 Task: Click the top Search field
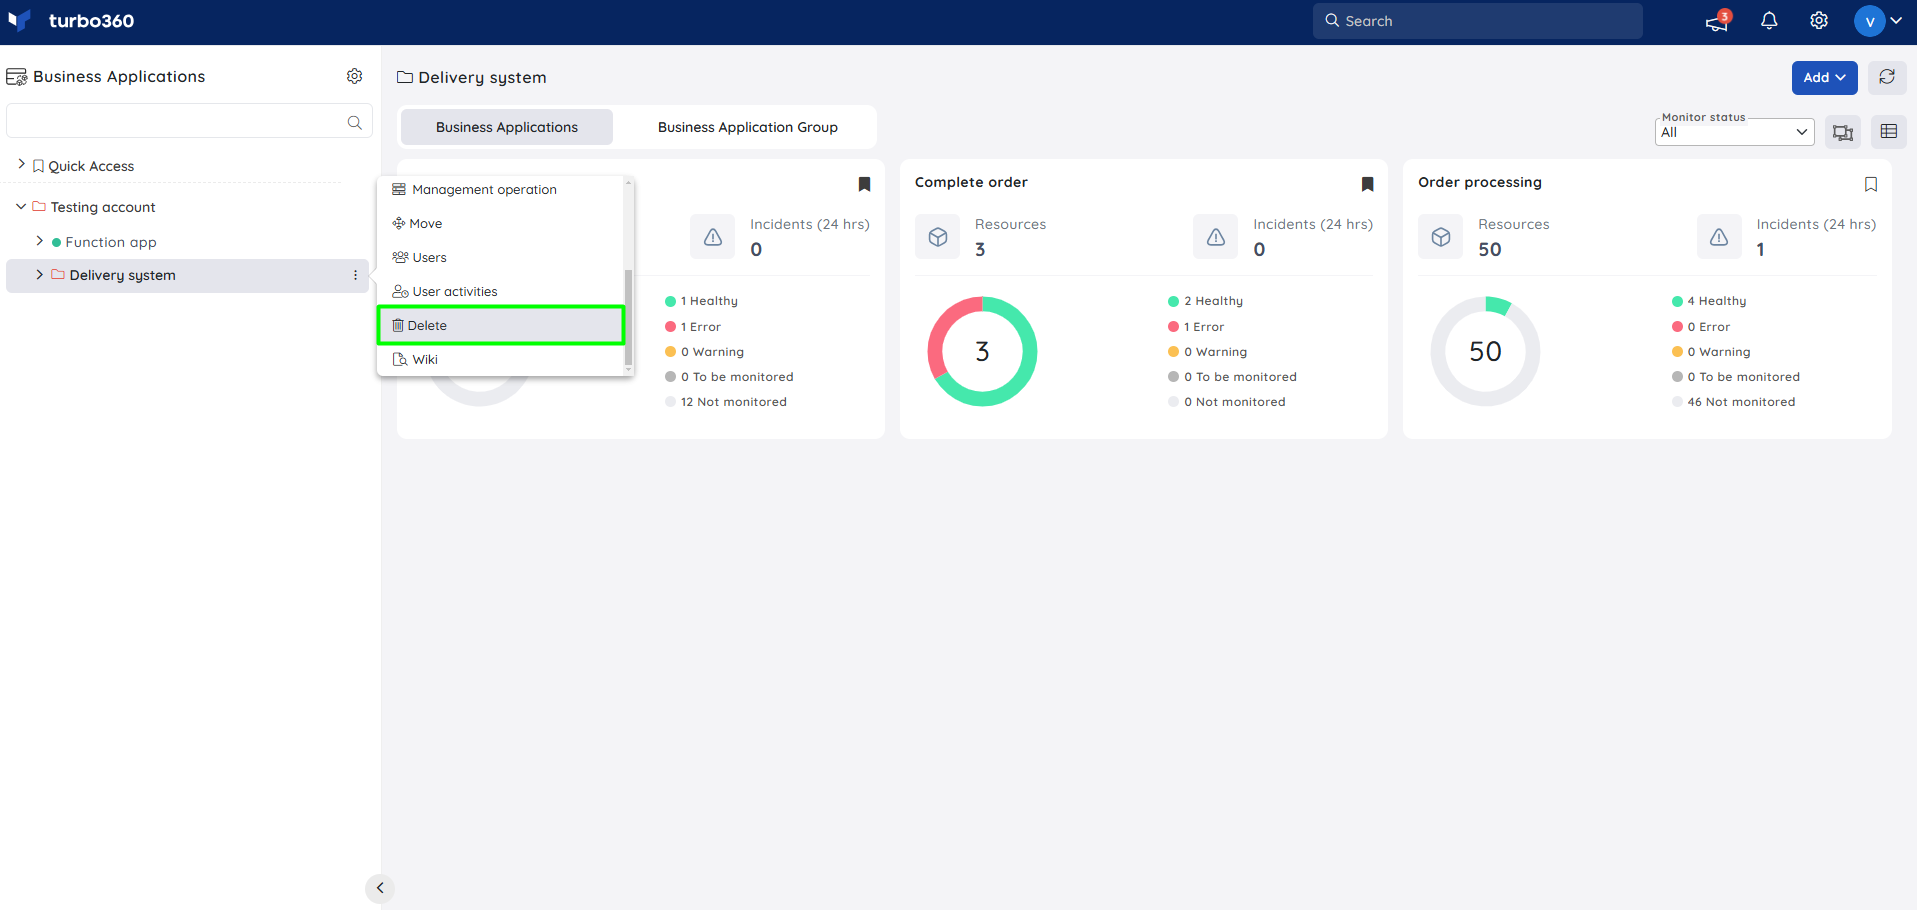click(x=1477, y=21)
